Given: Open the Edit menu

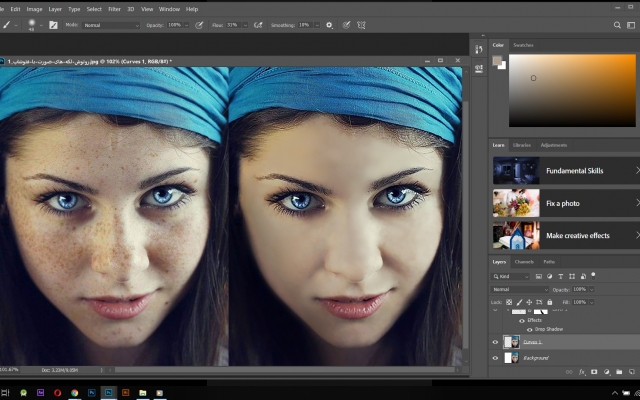Looking at the screenshot, I should tap(15, 9).
